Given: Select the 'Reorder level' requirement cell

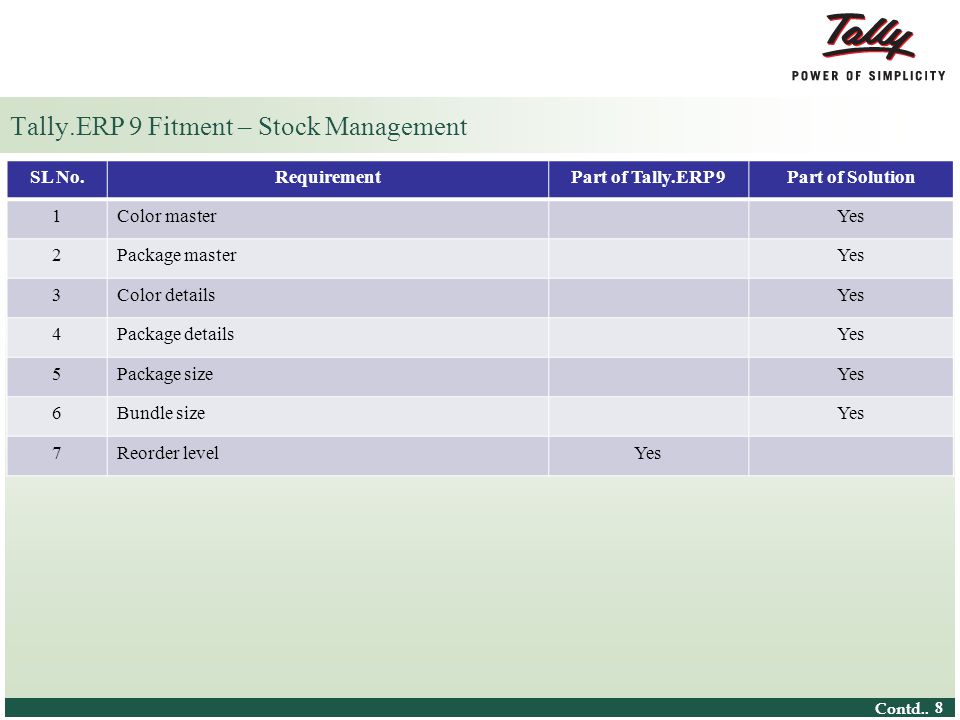Looking at the screenshot, I should coord(328,455).
